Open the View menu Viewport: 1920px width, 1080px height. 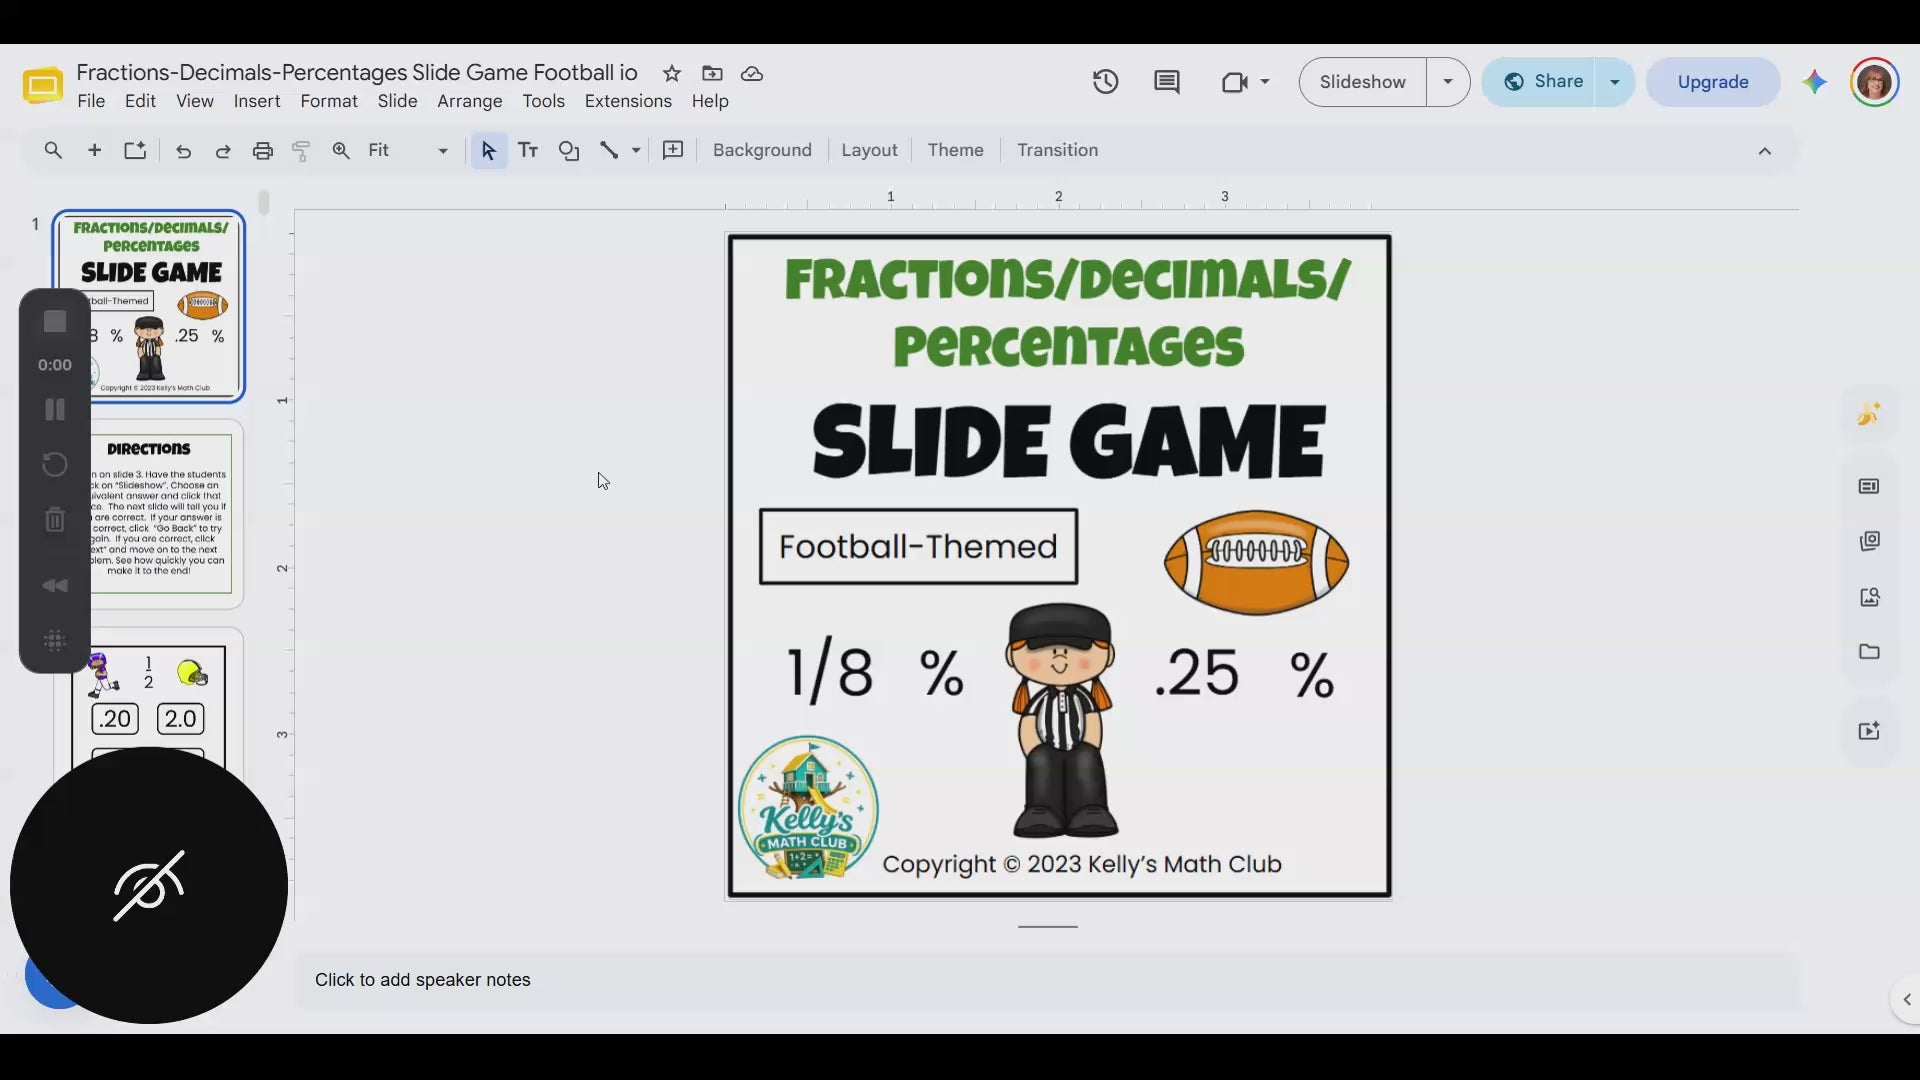[x=195, y=102]
